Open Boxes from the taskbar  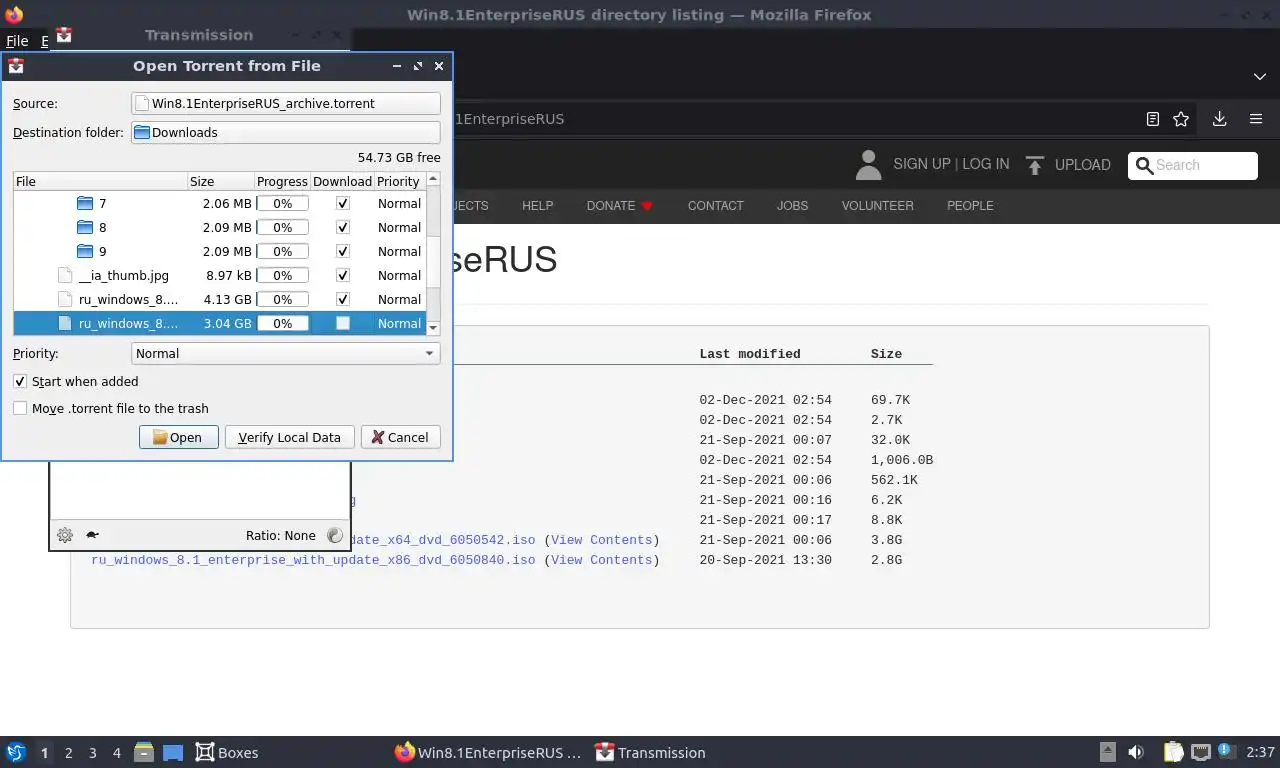tap(227, 752)
